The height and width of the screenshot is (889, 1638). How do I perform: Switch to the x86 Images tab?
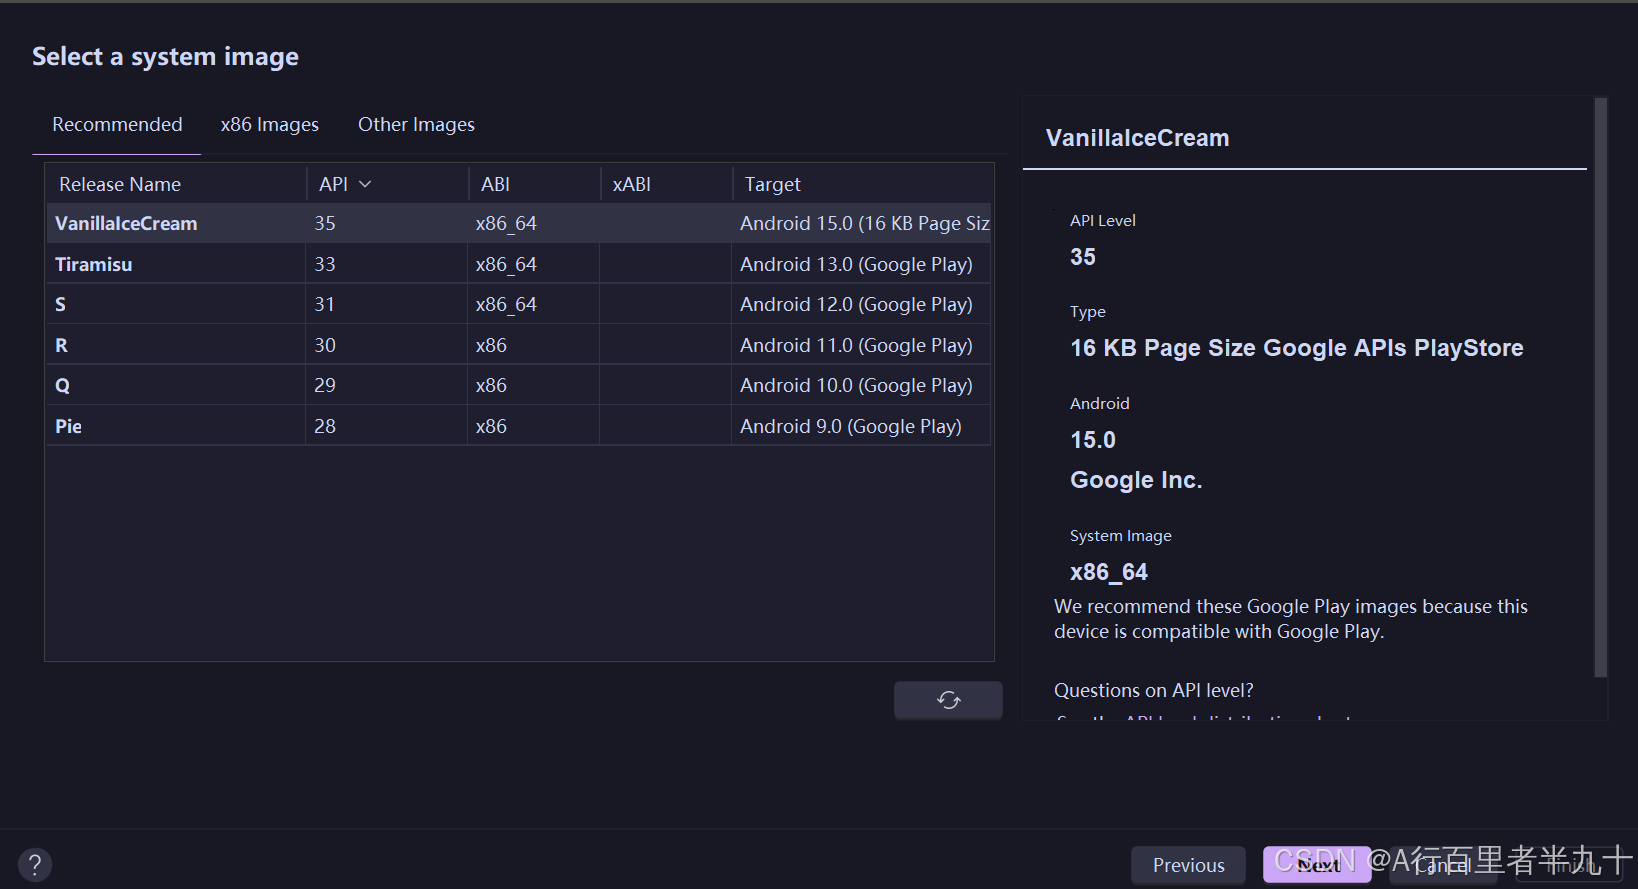pyautogui.click(x=270, y=125)
